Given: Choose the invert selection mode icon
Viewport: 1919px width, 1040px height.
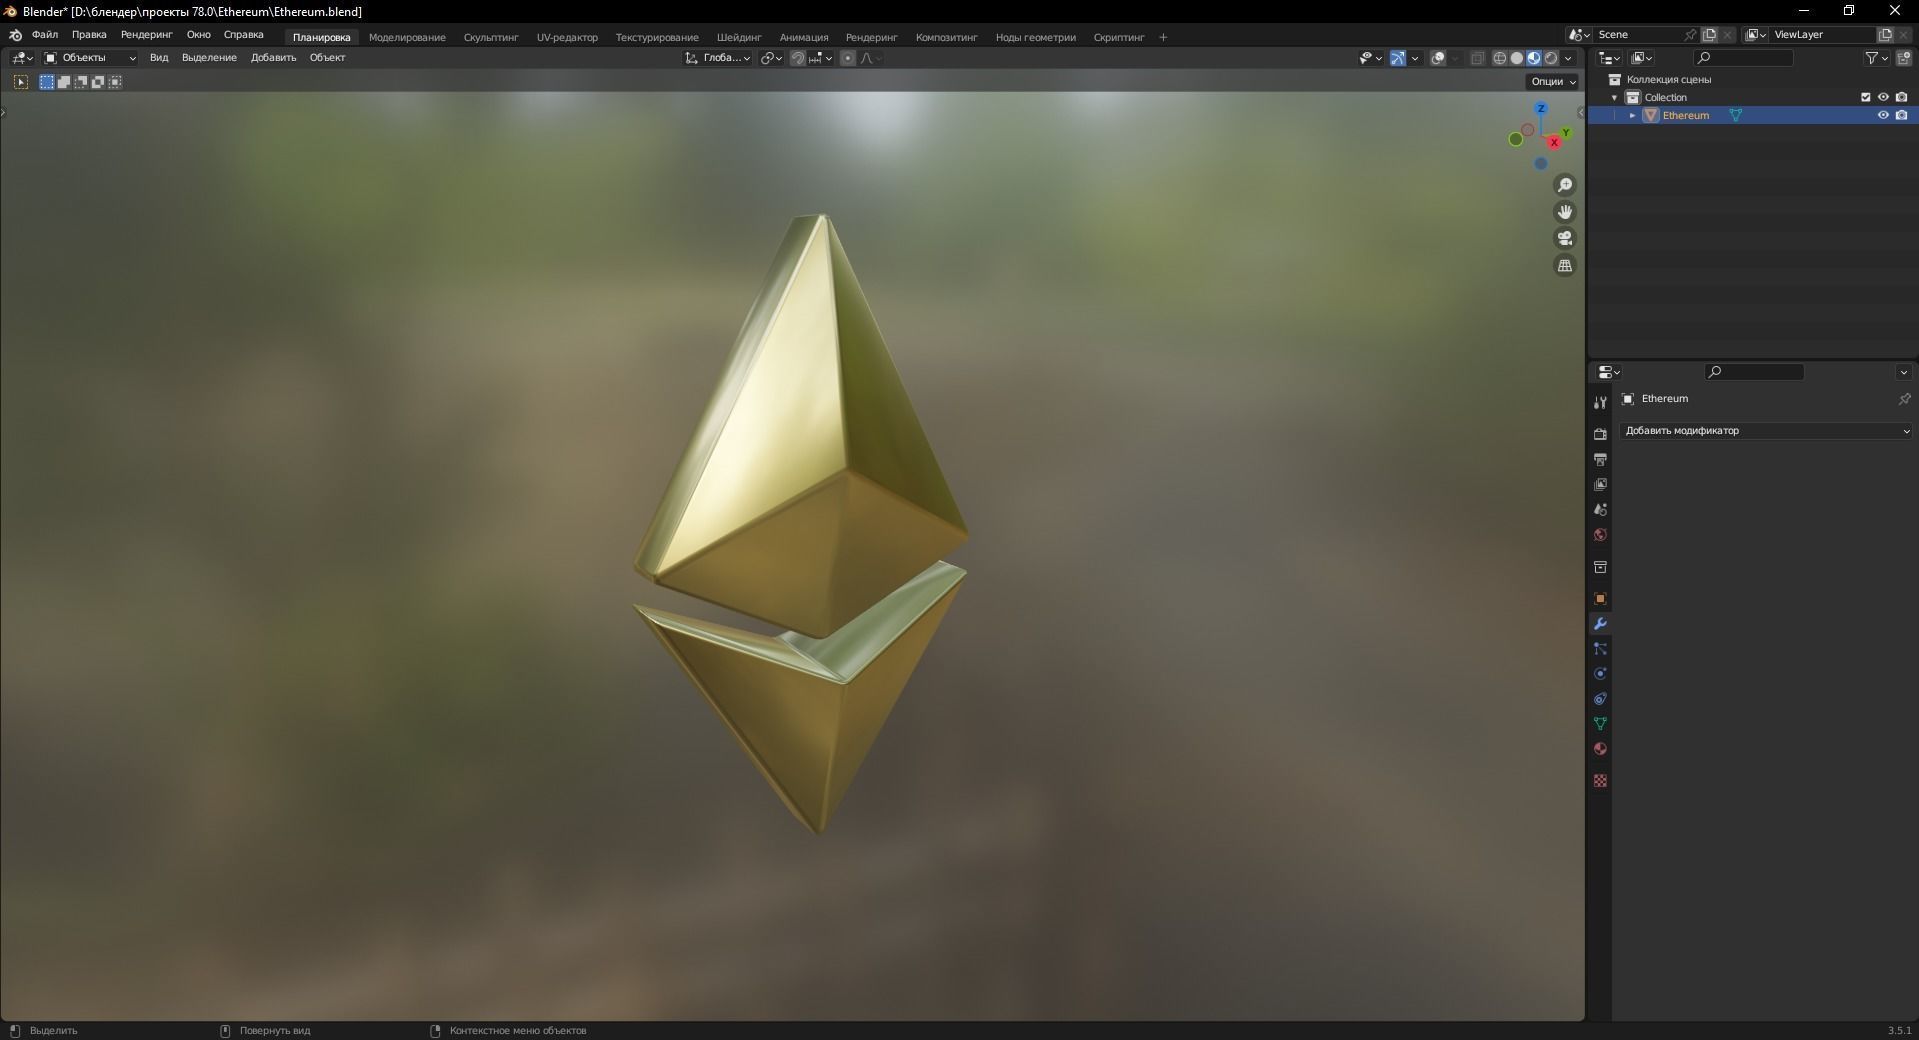Looking at the screenshot, I should pyautogui.click(x=98, y=82).
